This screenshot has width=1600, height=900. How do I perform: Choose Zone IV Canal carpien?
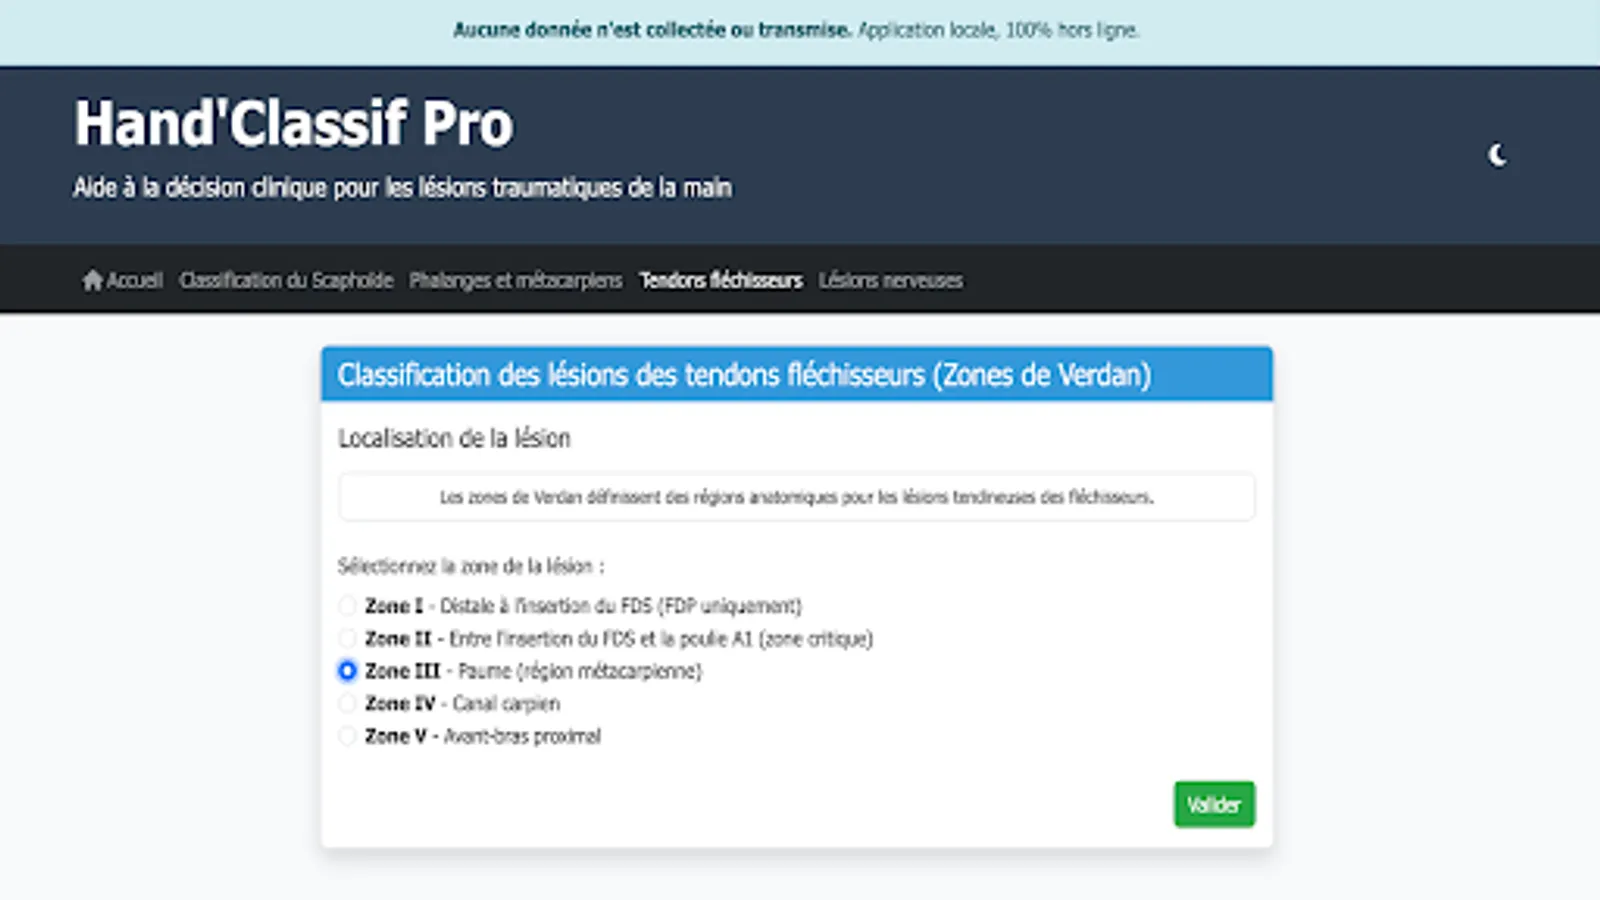tap(347, 703)
